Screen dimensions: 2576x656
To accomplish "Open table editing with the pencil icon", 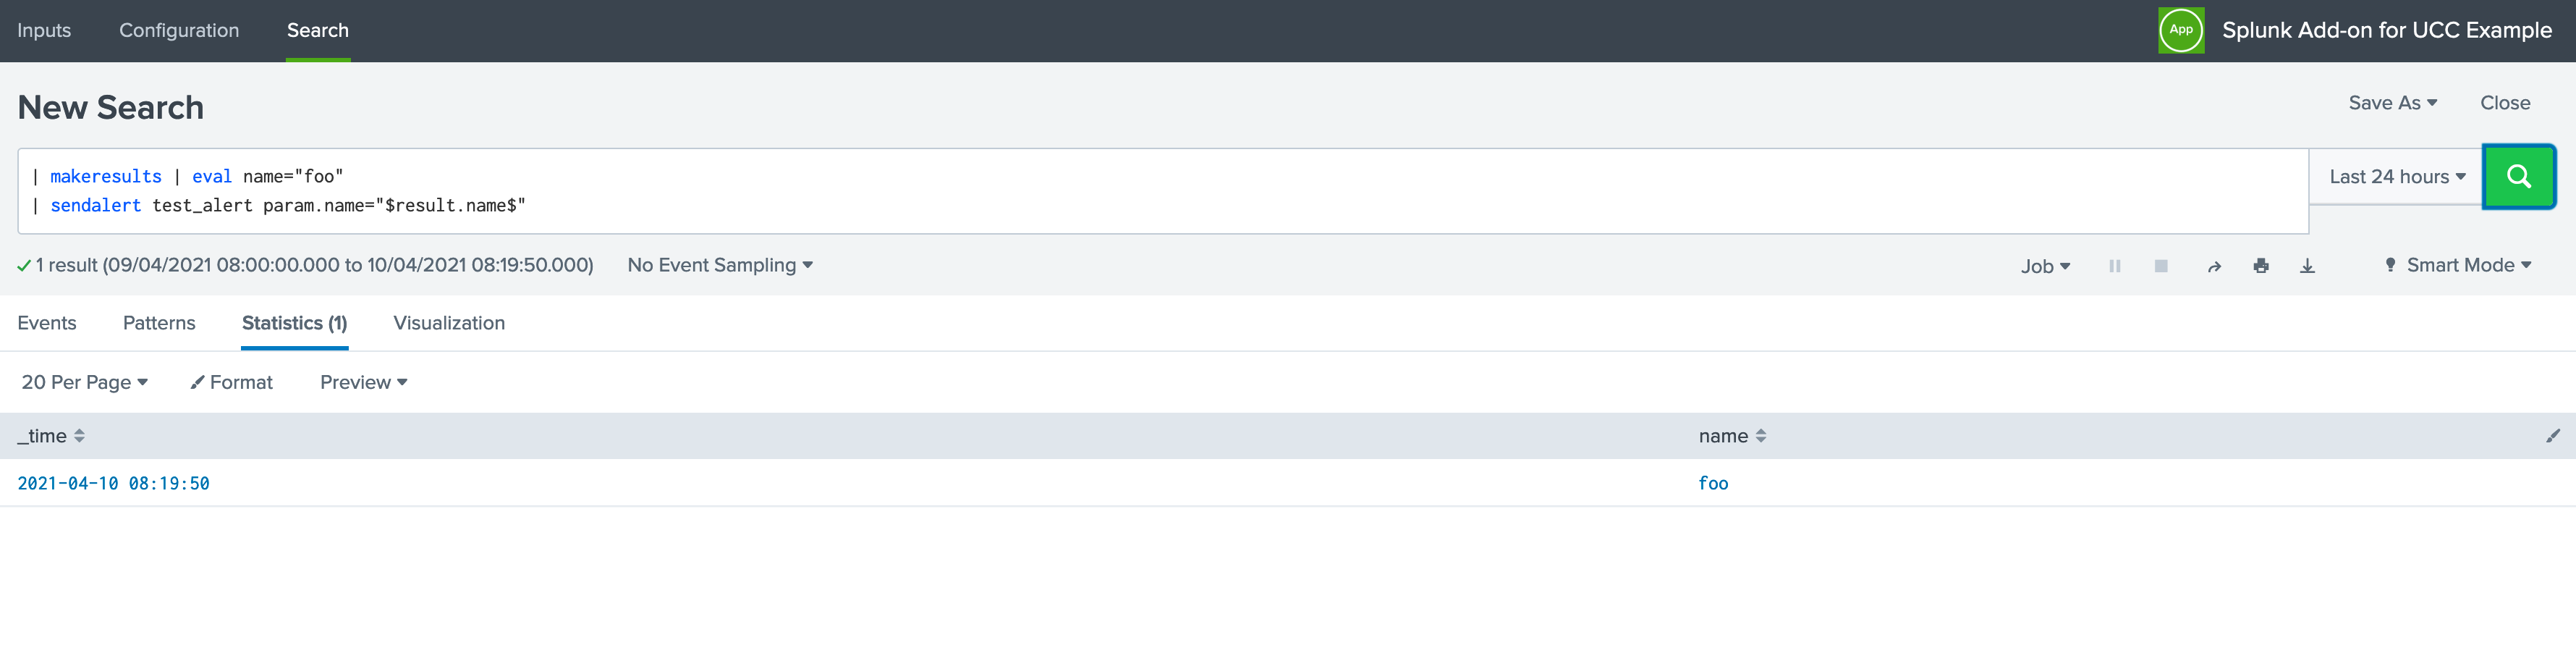I will tap(2553, 436).
